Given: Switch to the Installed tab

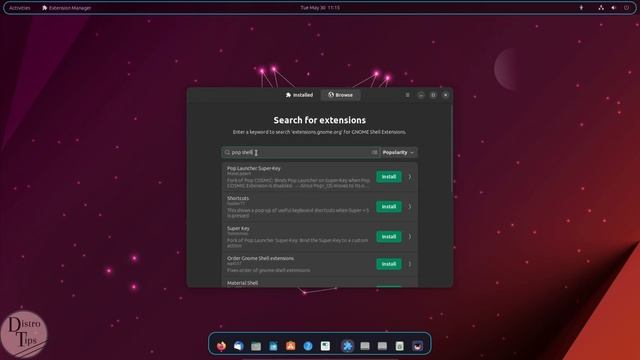Looking at the screenshot, I should 299,95.
